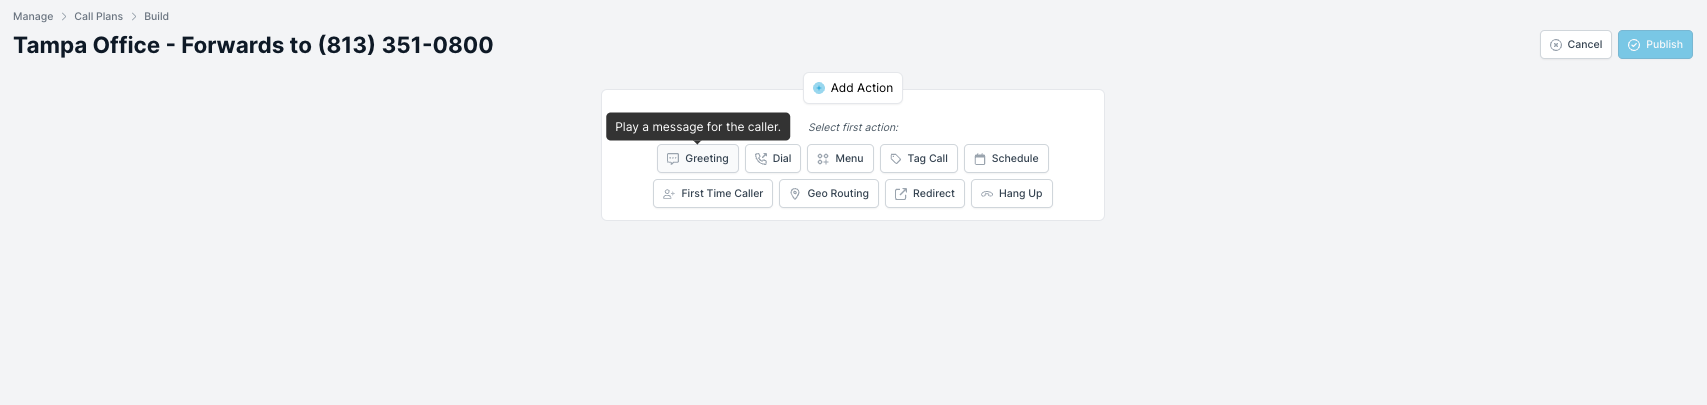Click the Add Action button label
The height and width of the screenshot is (405, 1707).
pyautogui.click(x=862, y=88)
